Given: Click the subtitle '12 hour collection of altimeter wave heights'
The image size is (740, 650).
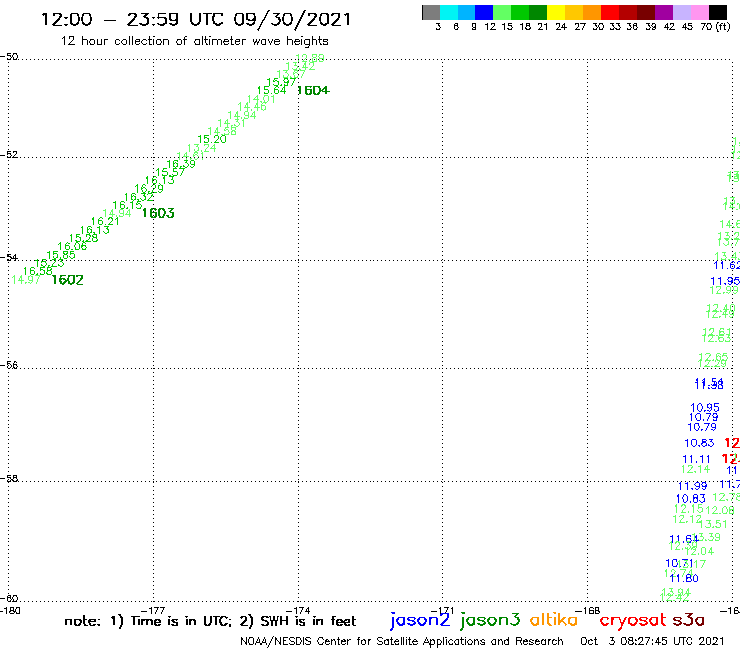Looking at the screenshot, I should coord(194,41).
